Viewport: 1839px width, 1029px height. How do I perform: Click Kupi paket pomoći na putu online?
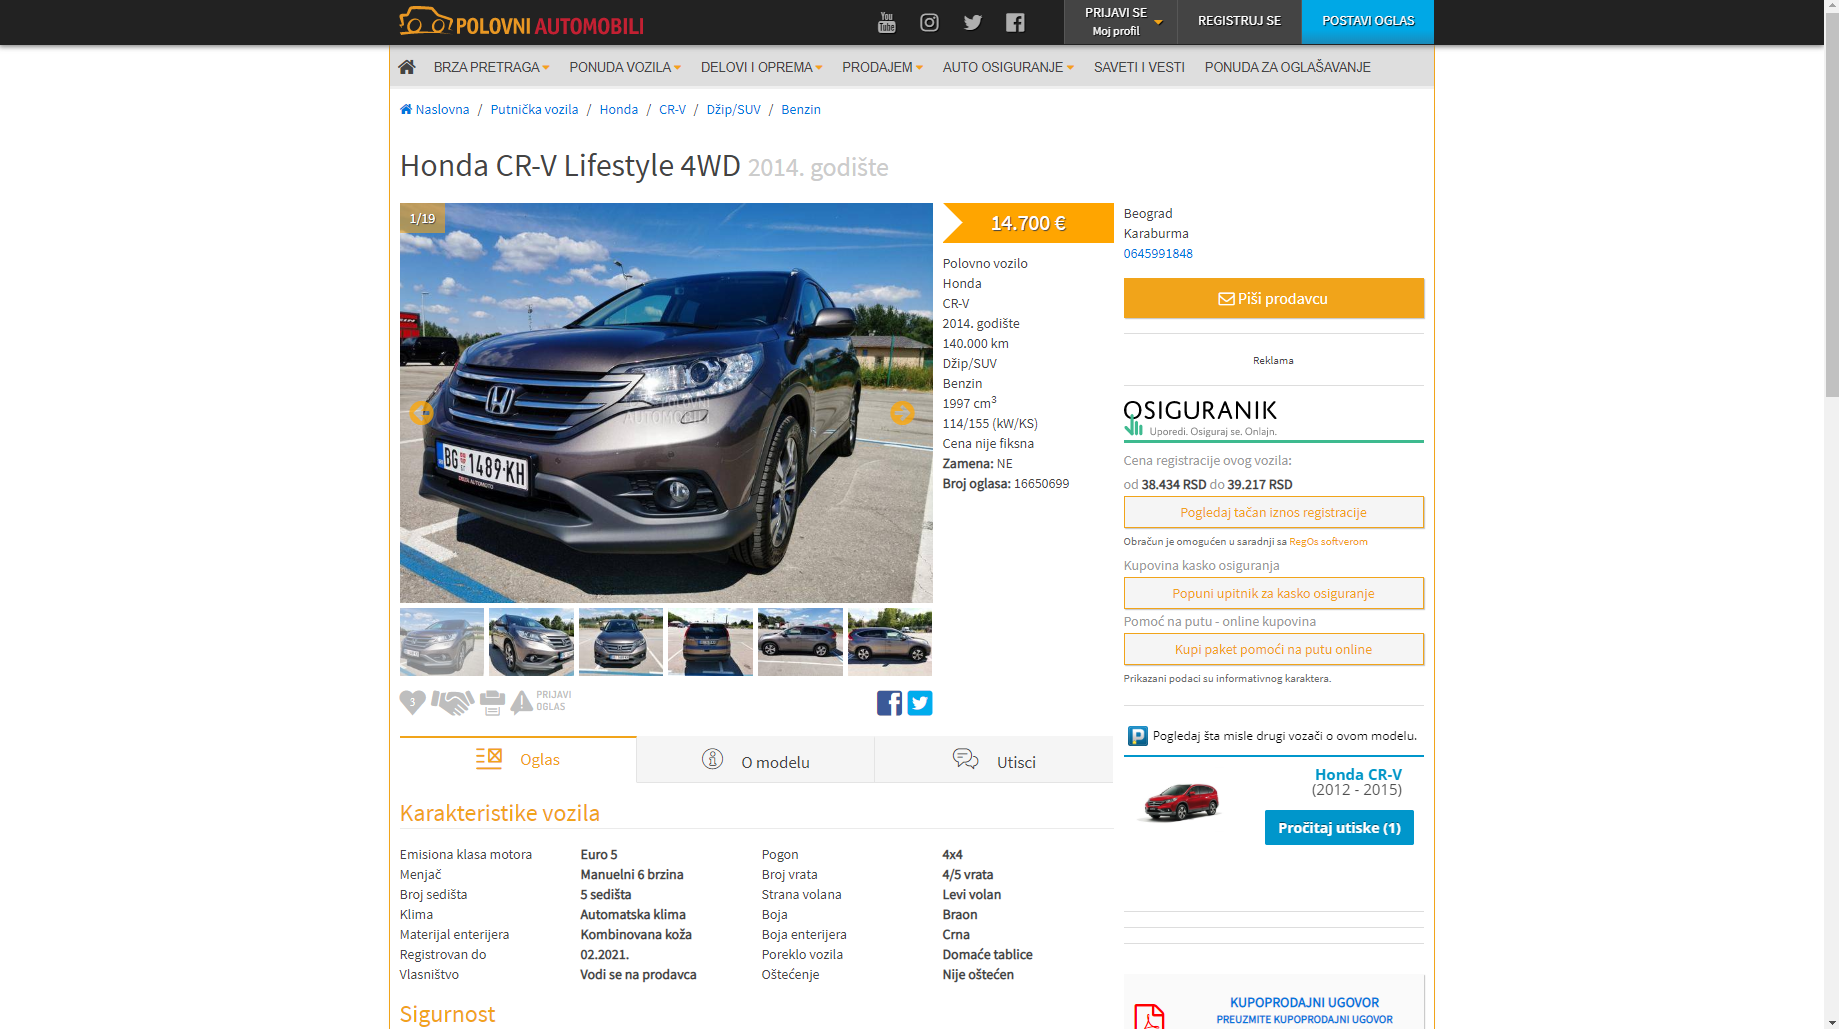pos(1273,649)
